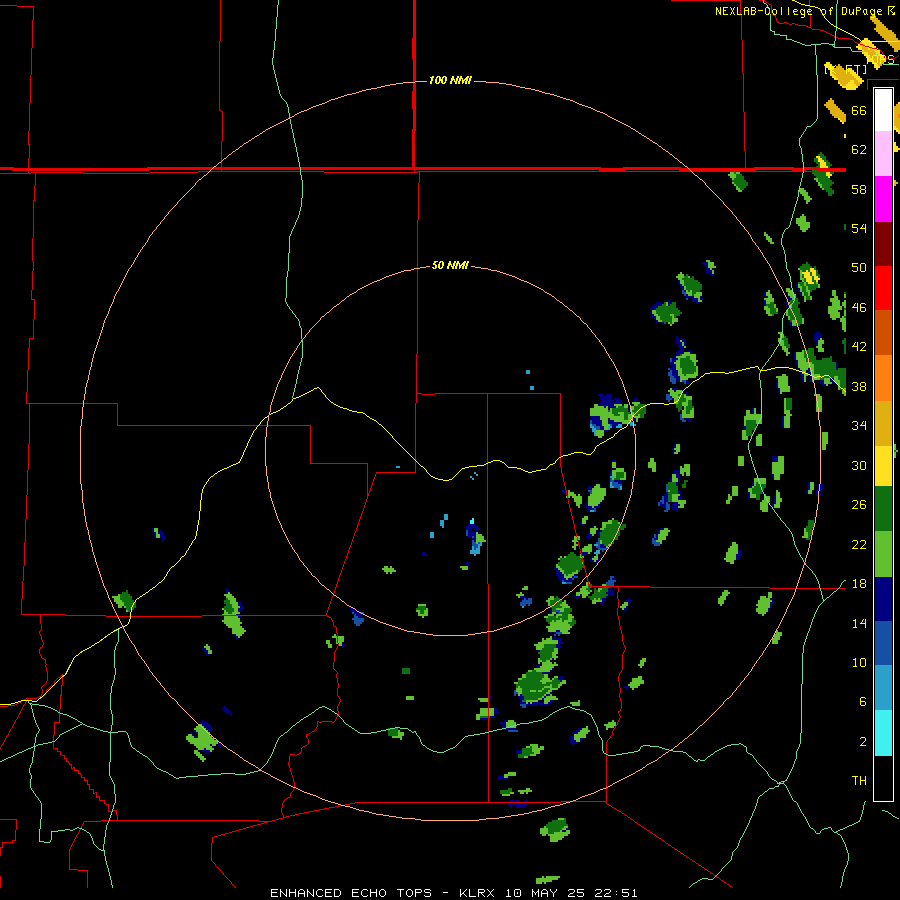Select the light green legend band
This screenshot has height=900, width=900.
coord(883,554)
